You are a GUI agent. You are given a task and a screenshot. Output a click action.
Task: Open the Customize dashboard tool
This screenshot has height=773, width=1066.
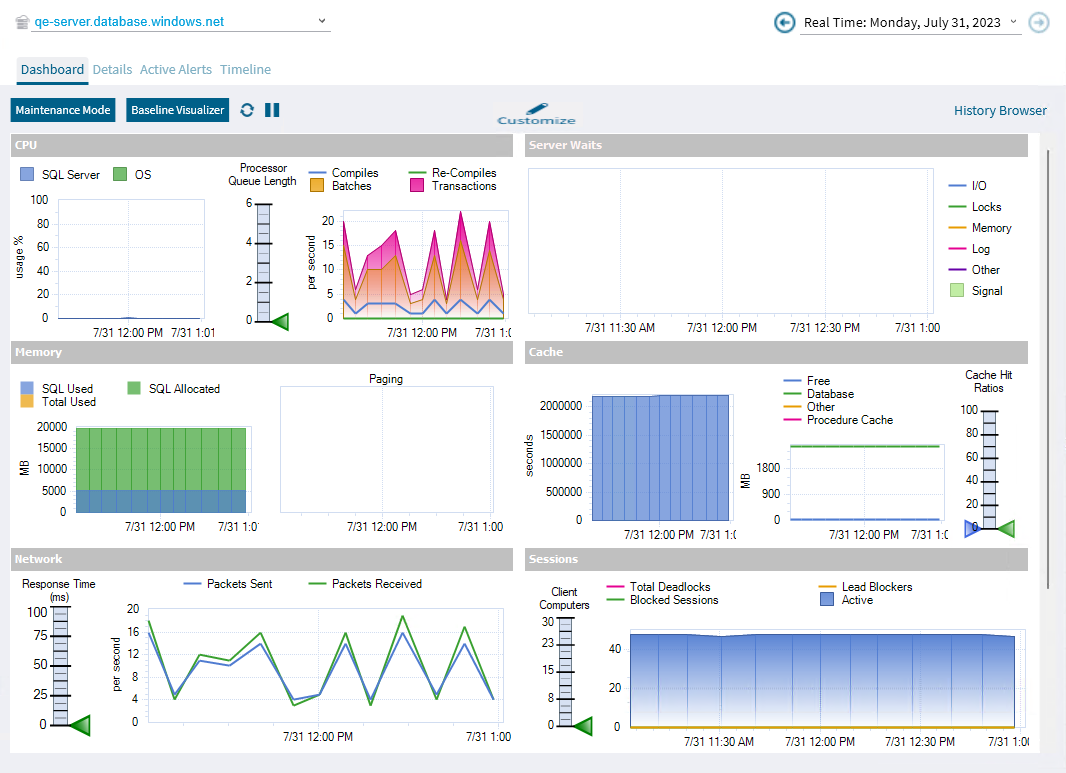(x=537, y=113)
